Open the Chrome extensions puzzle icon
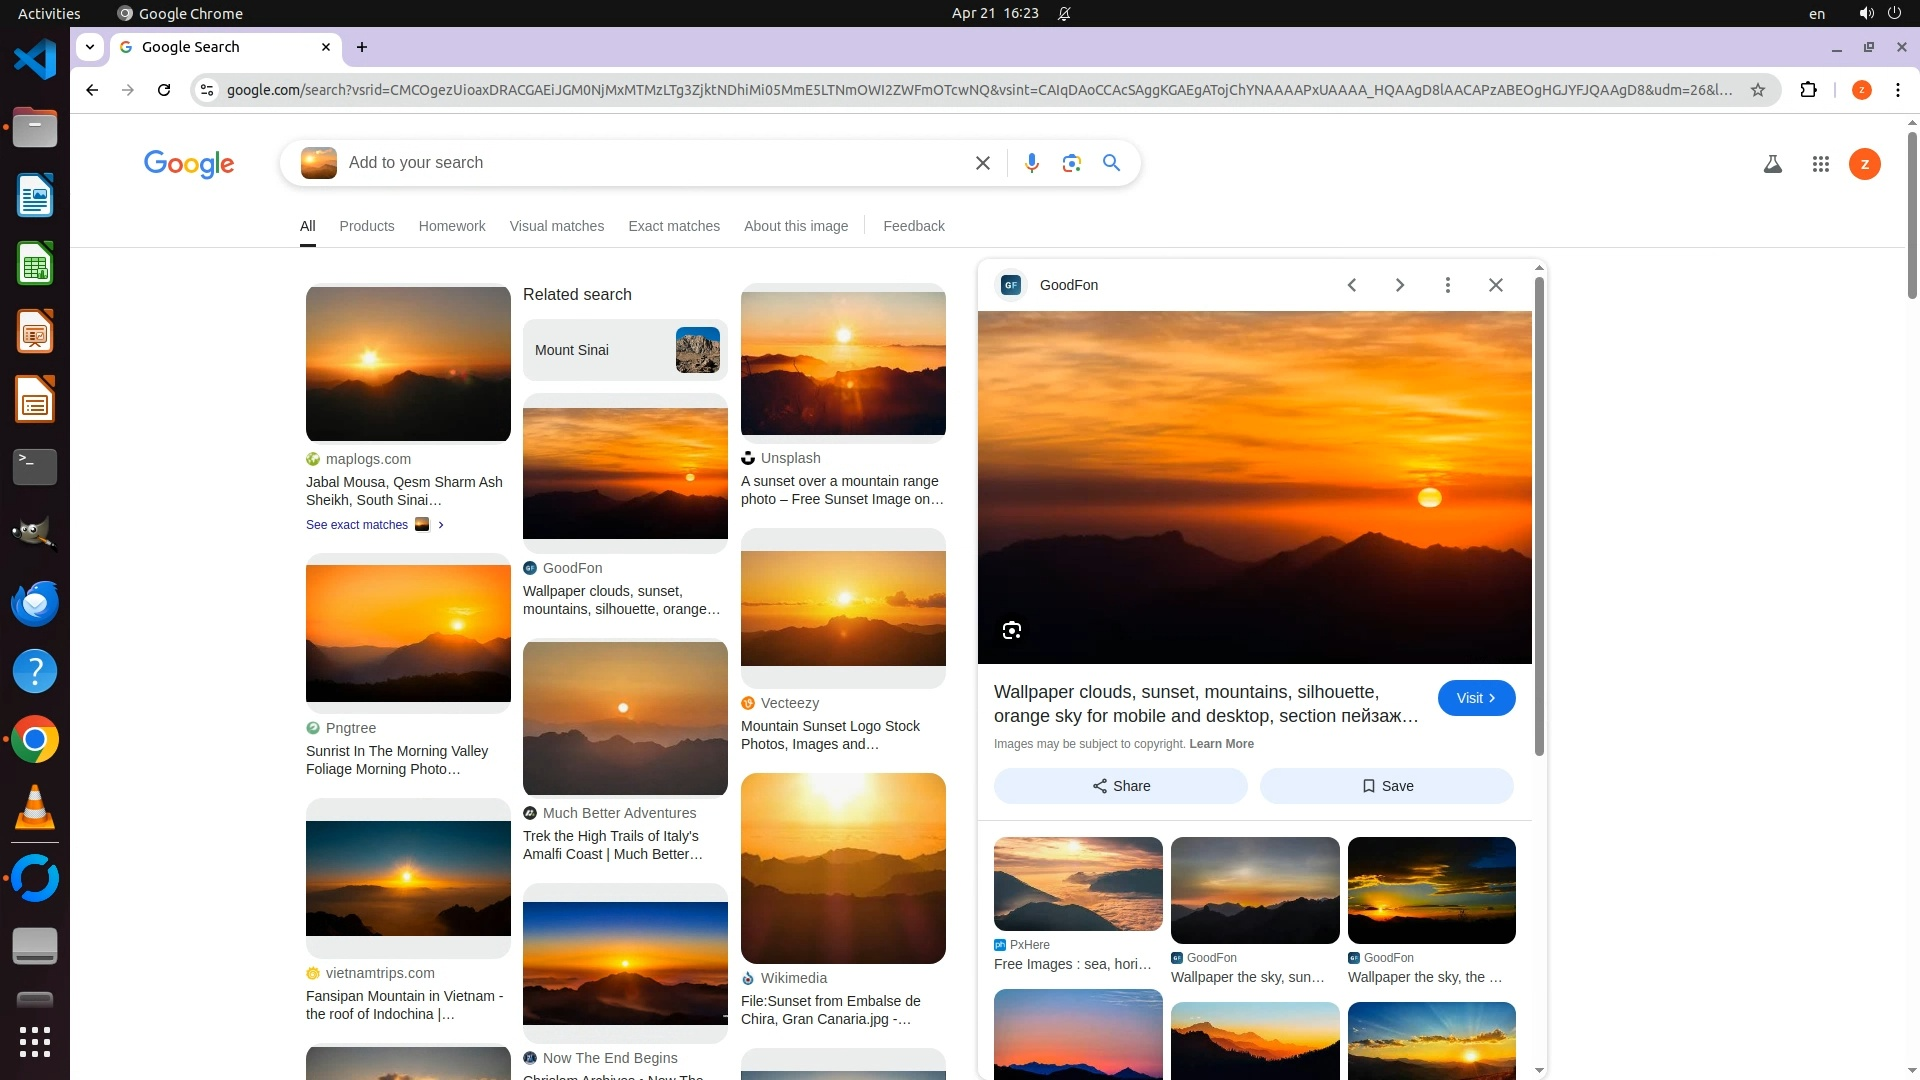This screenshot has width=1920, height=1080. click(x=1808, y=90)
